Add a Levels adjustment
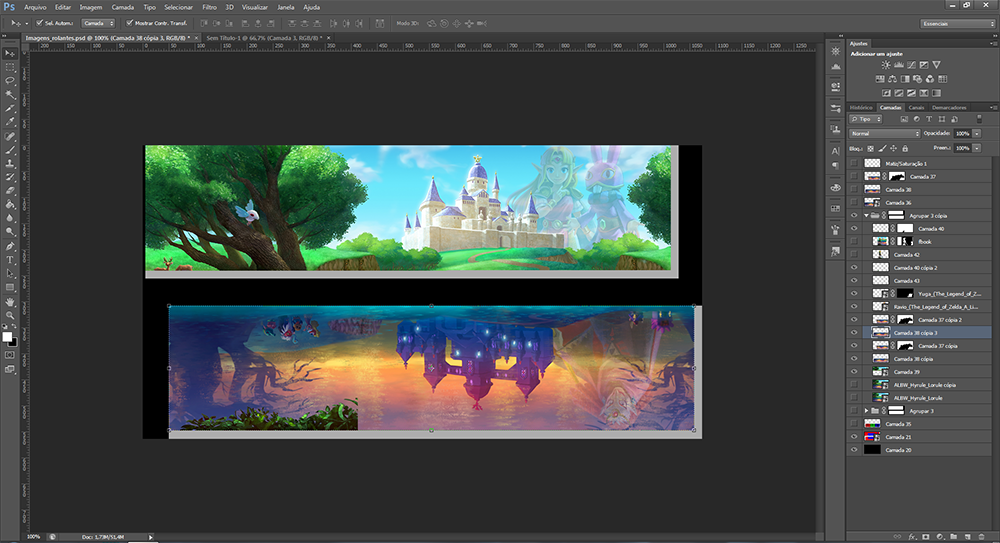1000x543 pixels. coord(899,65)
